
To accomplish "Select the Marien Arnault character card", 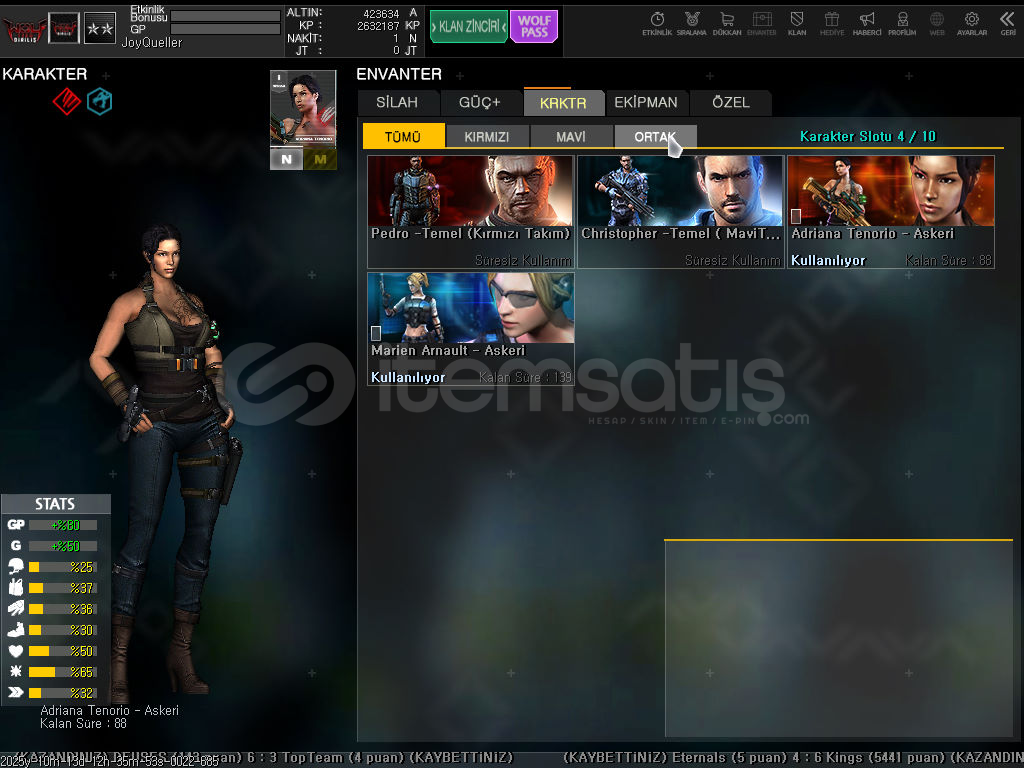I will 470,329.
